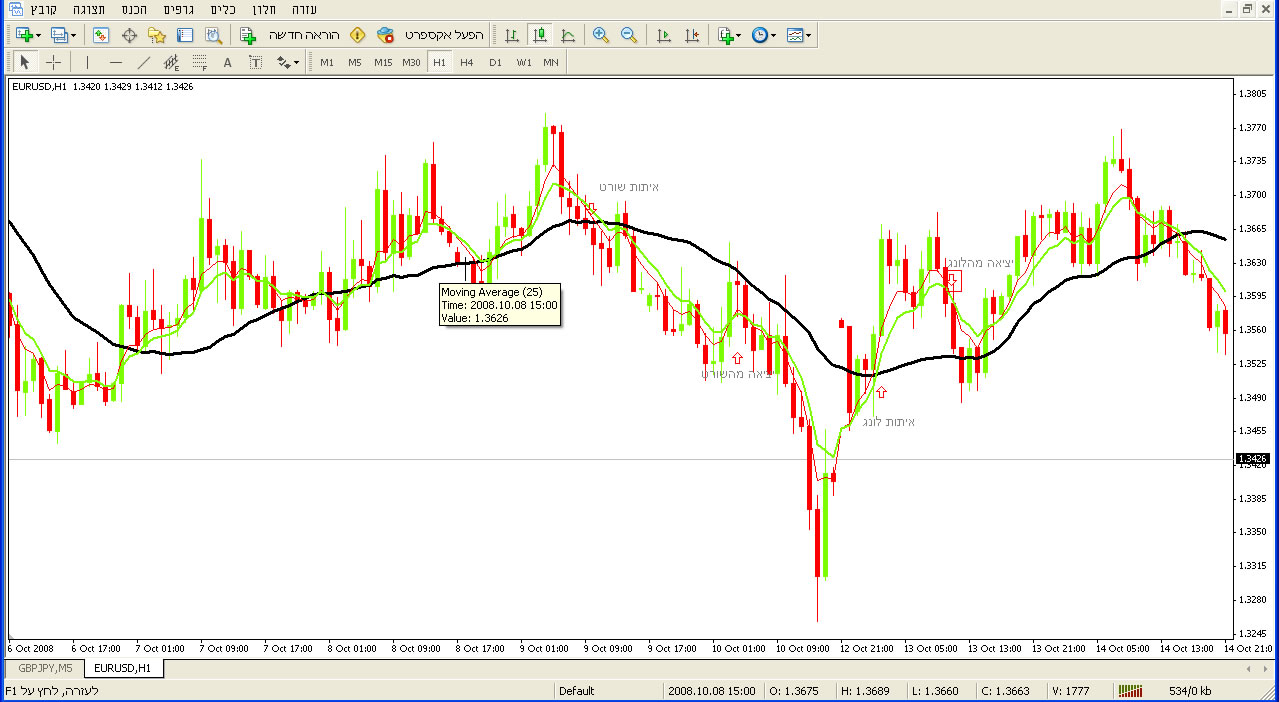1279x702 pixels.
Task: Select the H4 timeframe button
Action: click(x=467, y=62)
